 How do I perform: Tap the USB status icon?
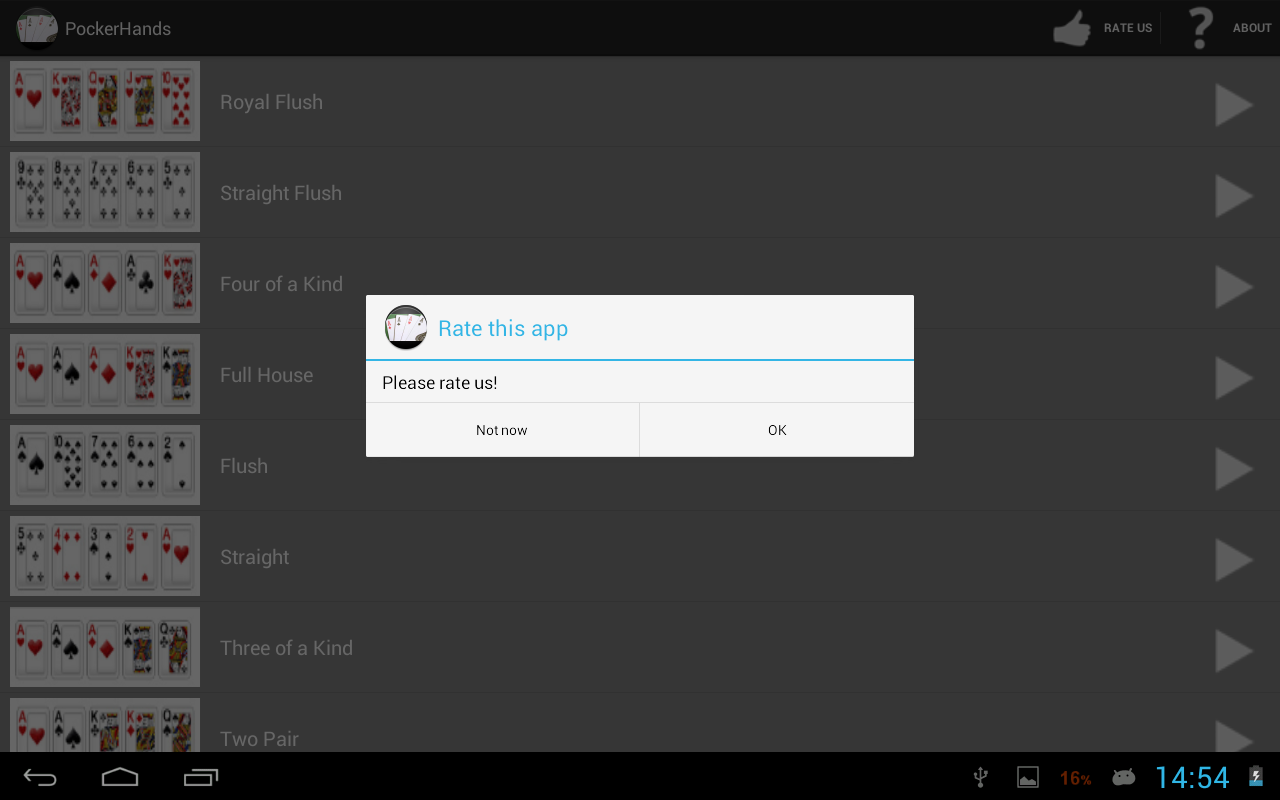point(981,778)
